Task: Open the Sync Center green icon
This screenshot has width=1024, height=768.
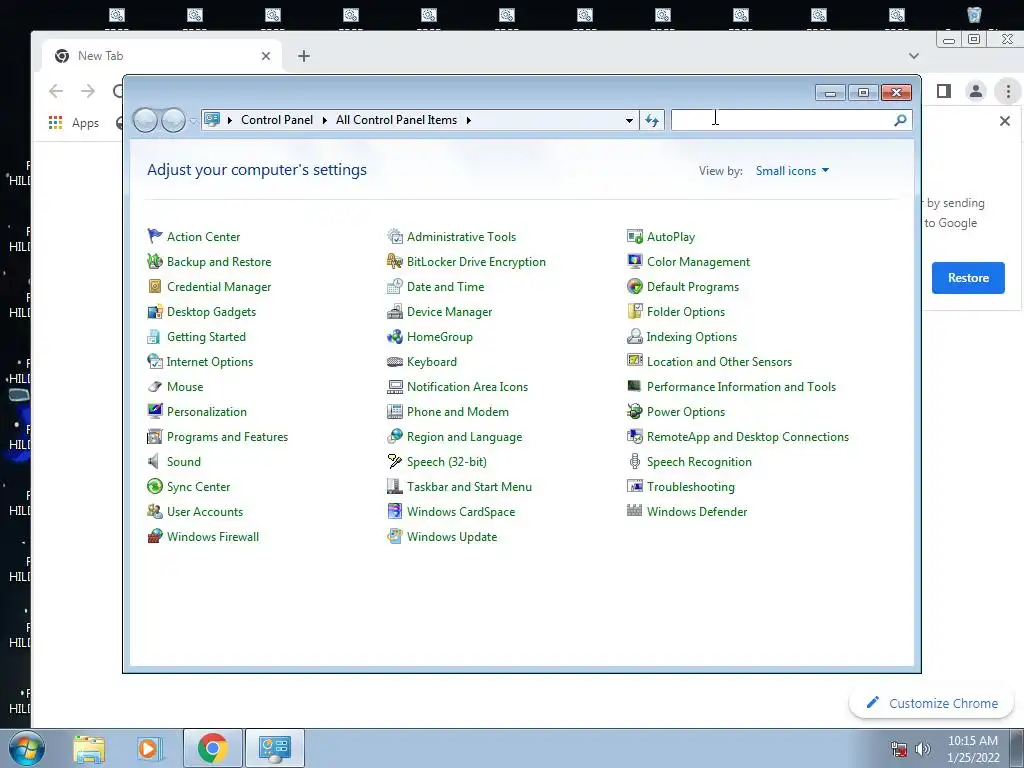Action: (x=155, y=487)
